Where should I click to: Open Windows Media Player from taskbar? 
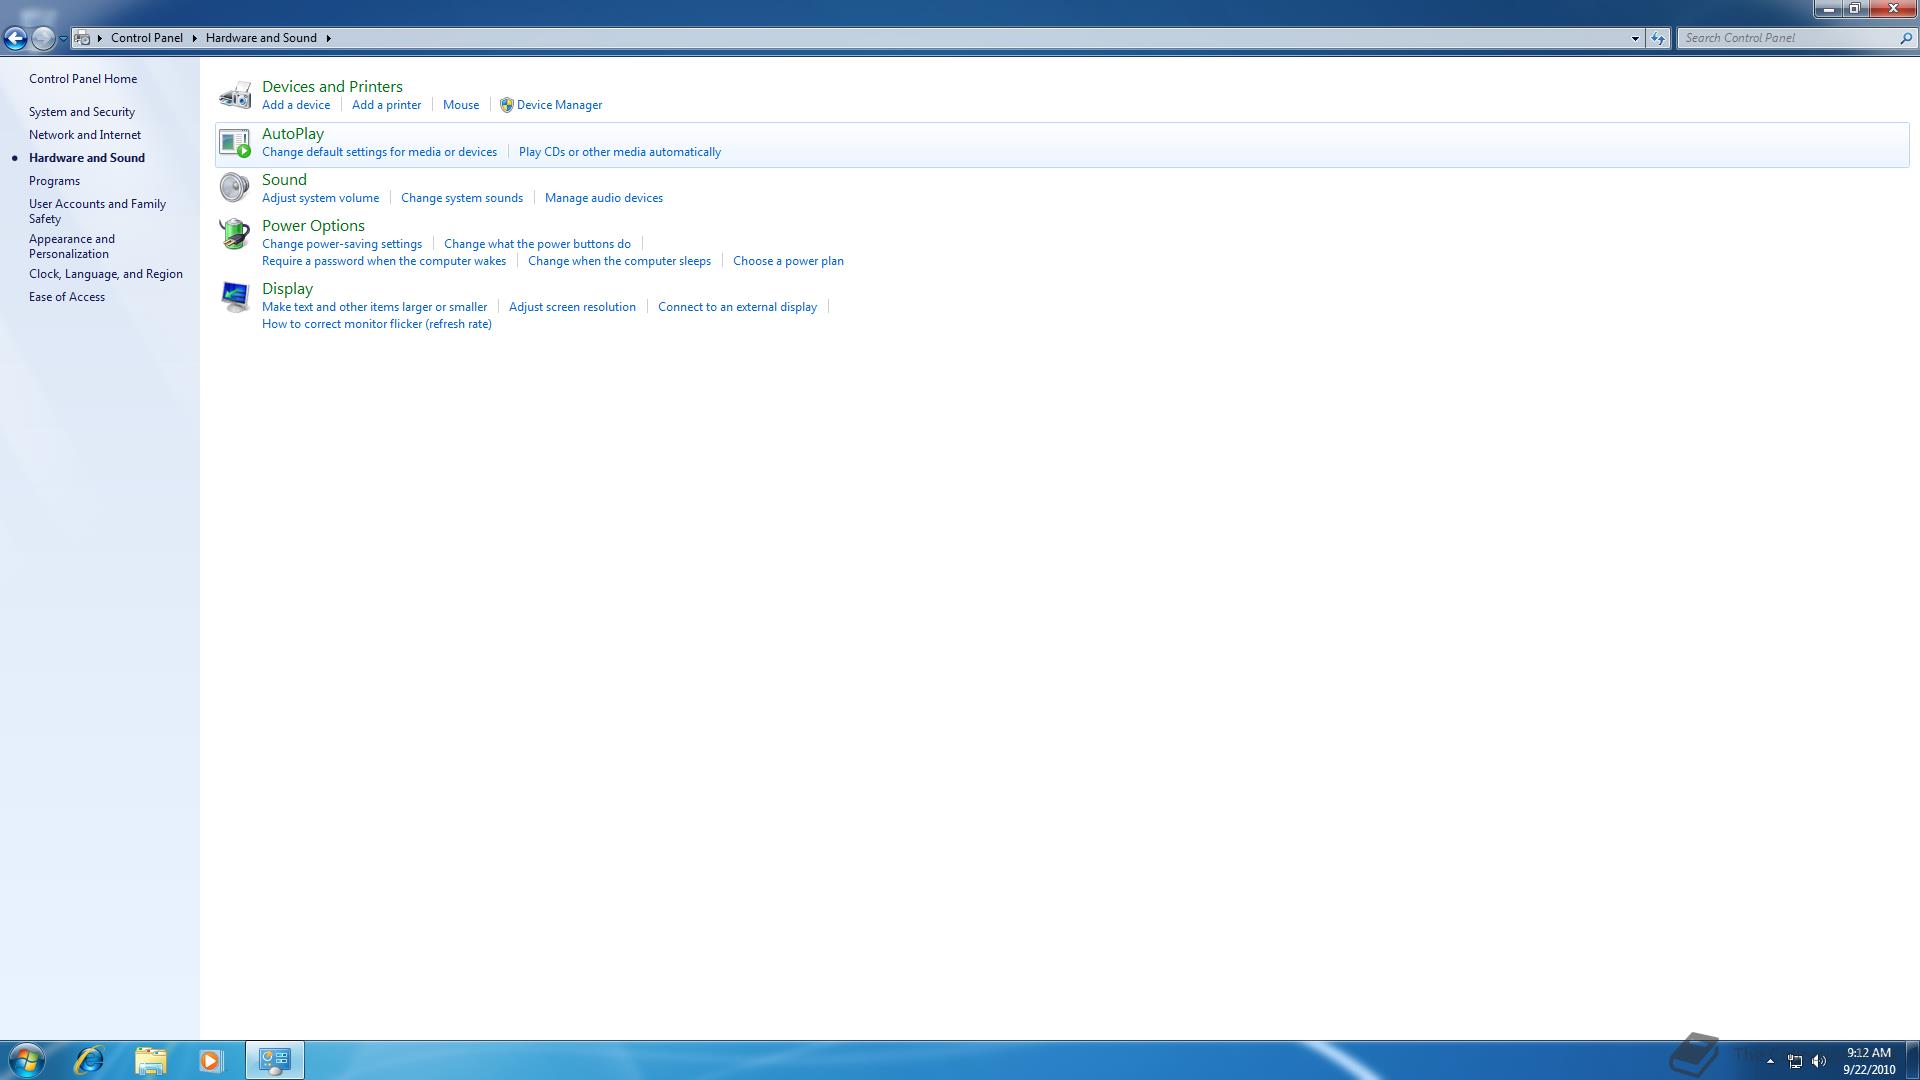[x=210, y=1060]
